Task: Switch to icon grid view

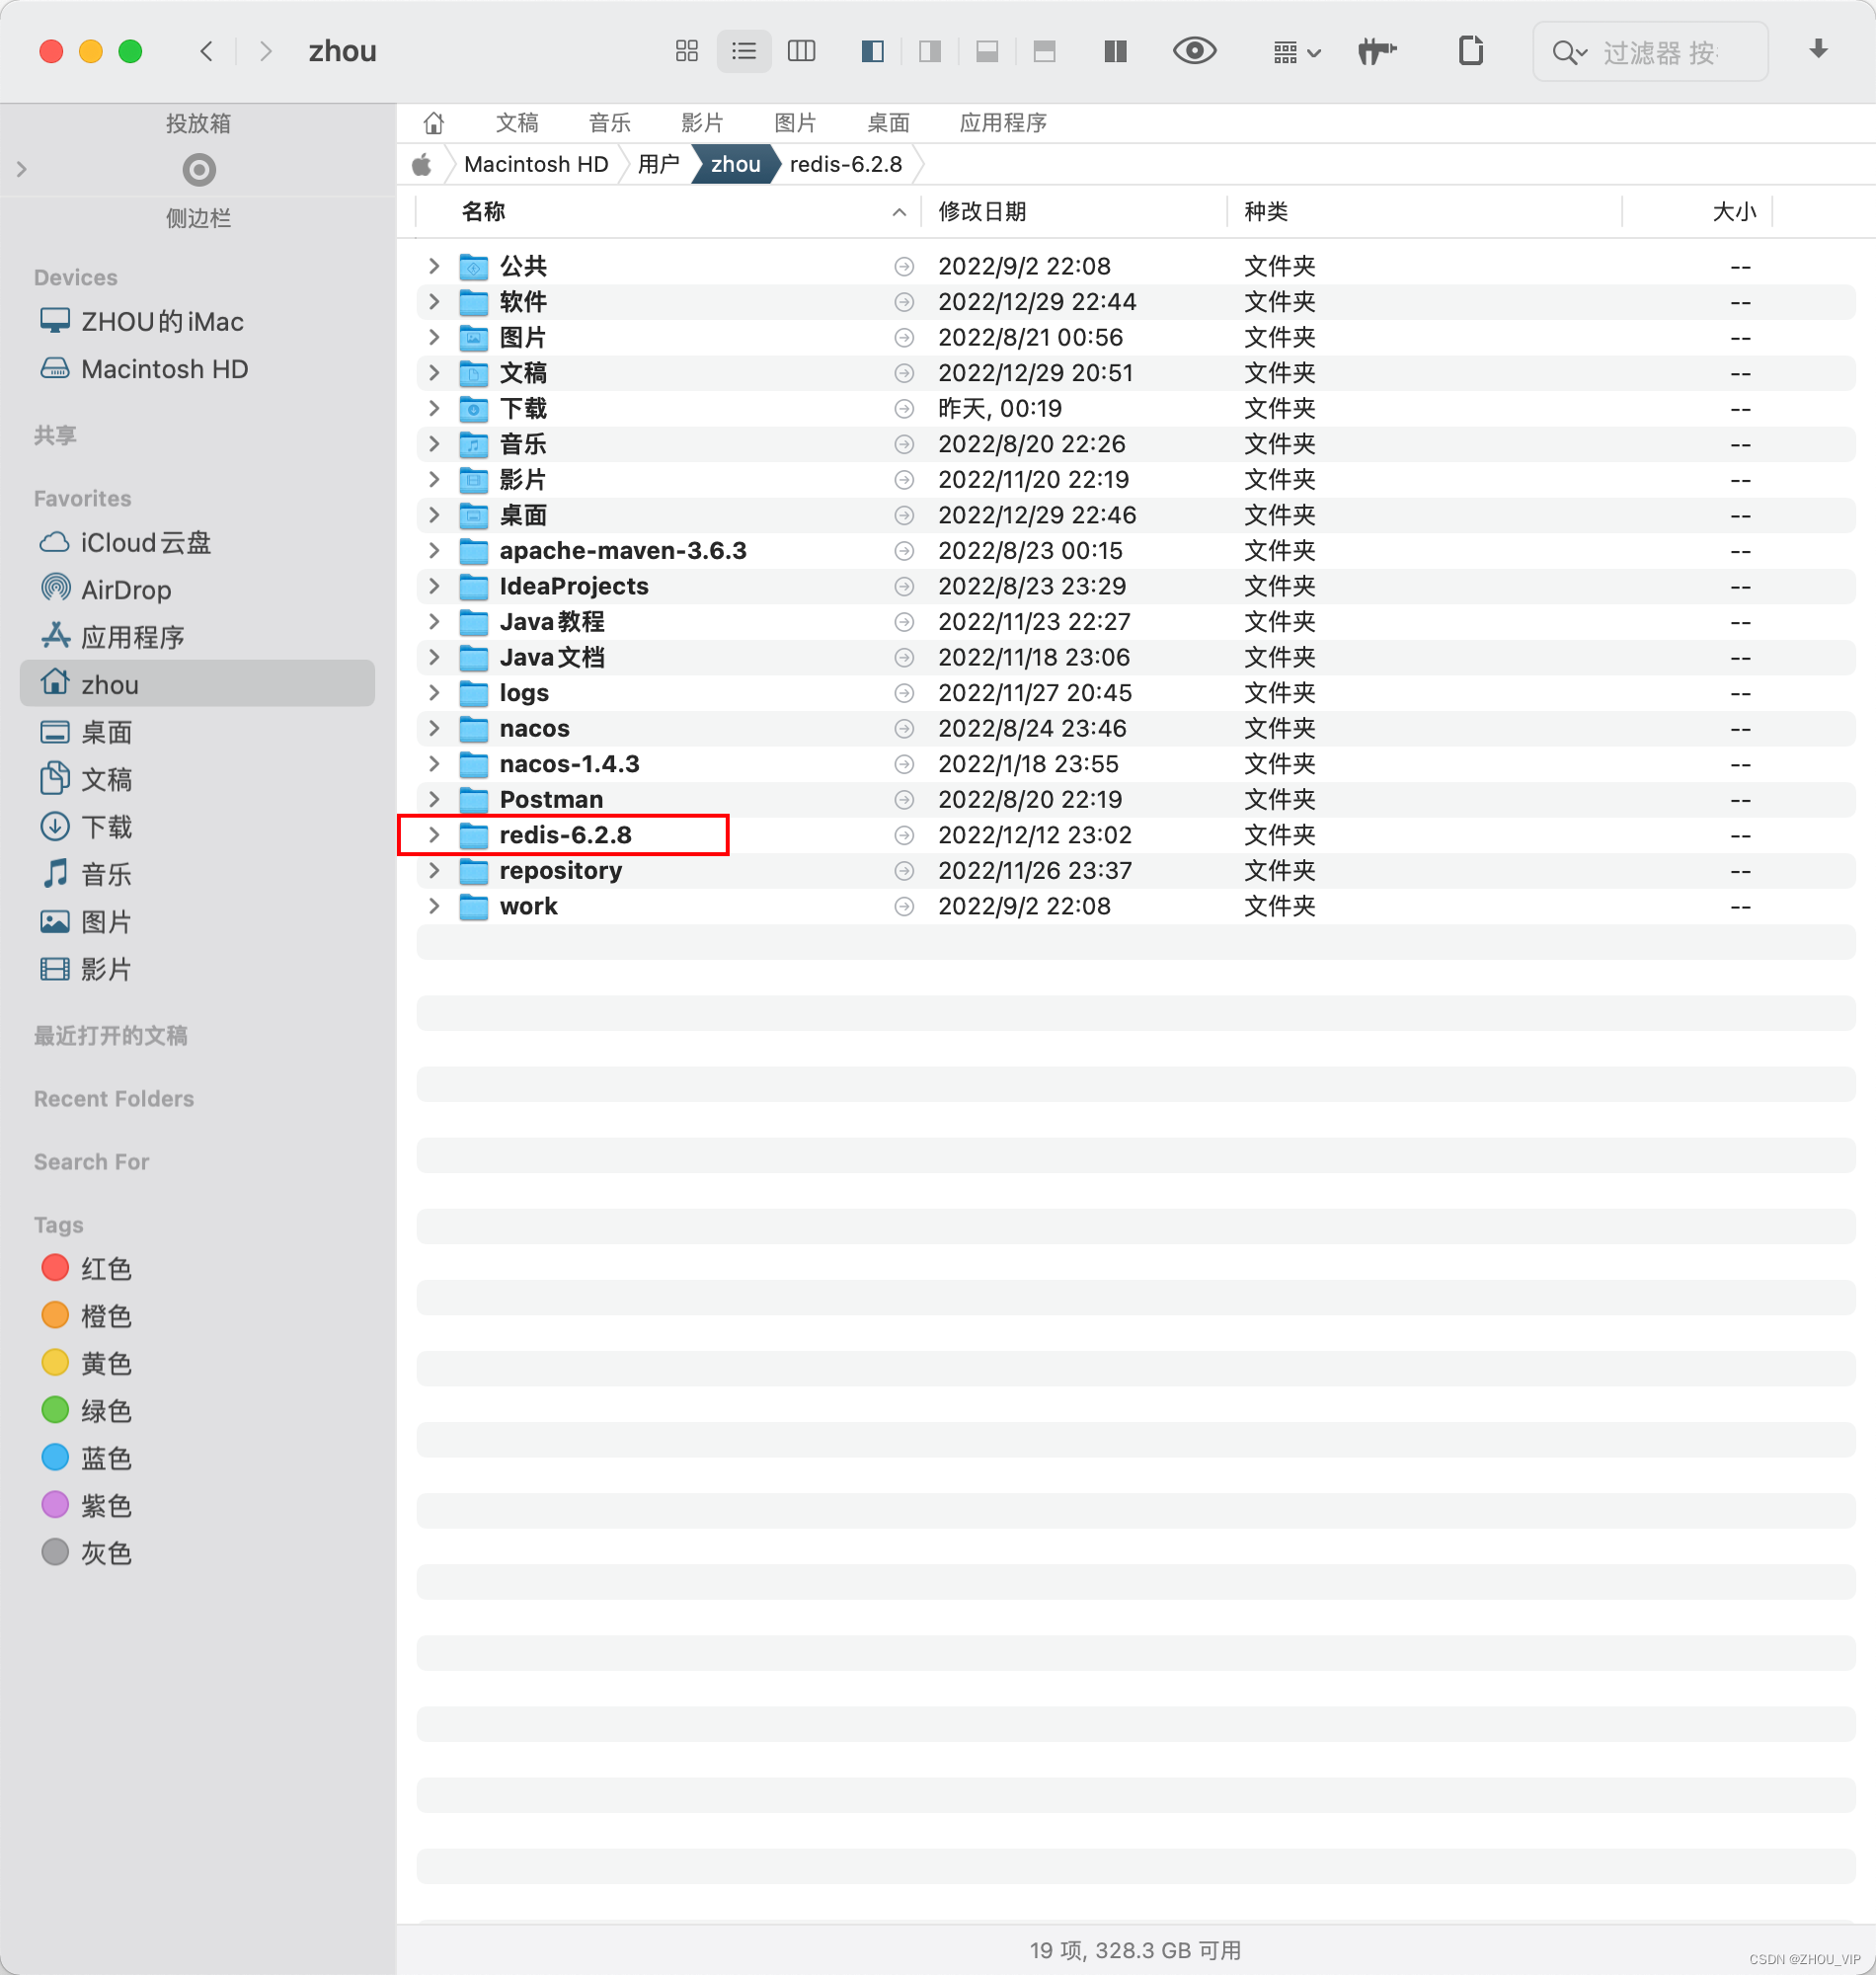Action: [686, 51]
